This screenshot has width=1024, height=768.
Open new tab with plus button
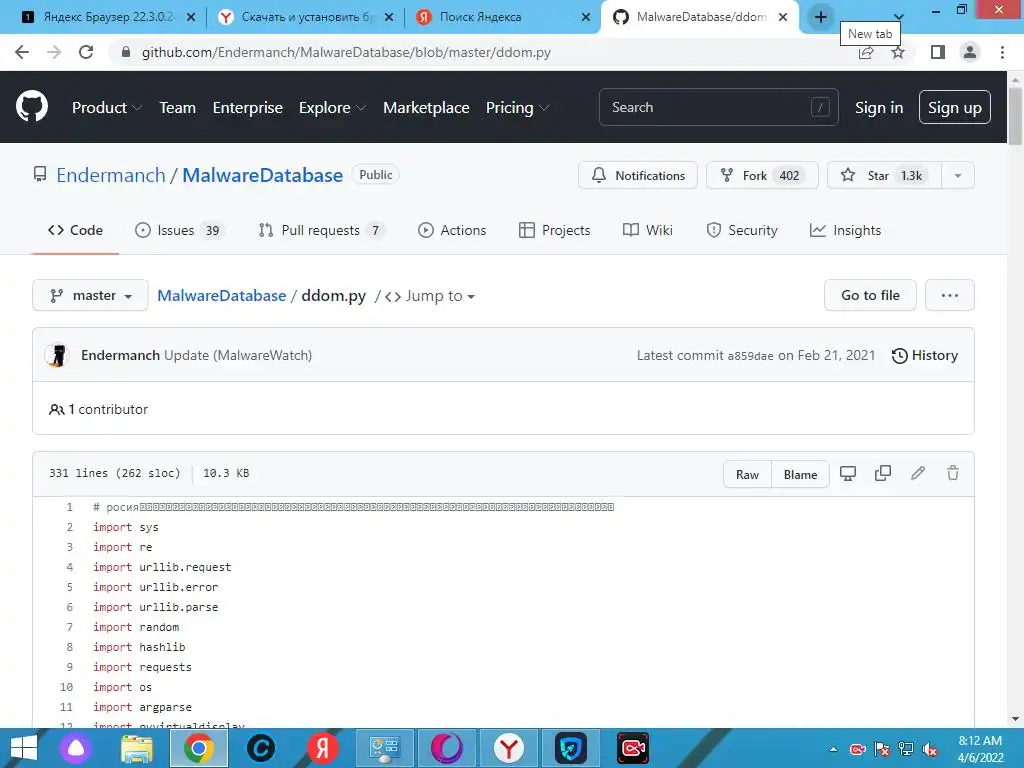pyautogui.click(x=821, y=17)
